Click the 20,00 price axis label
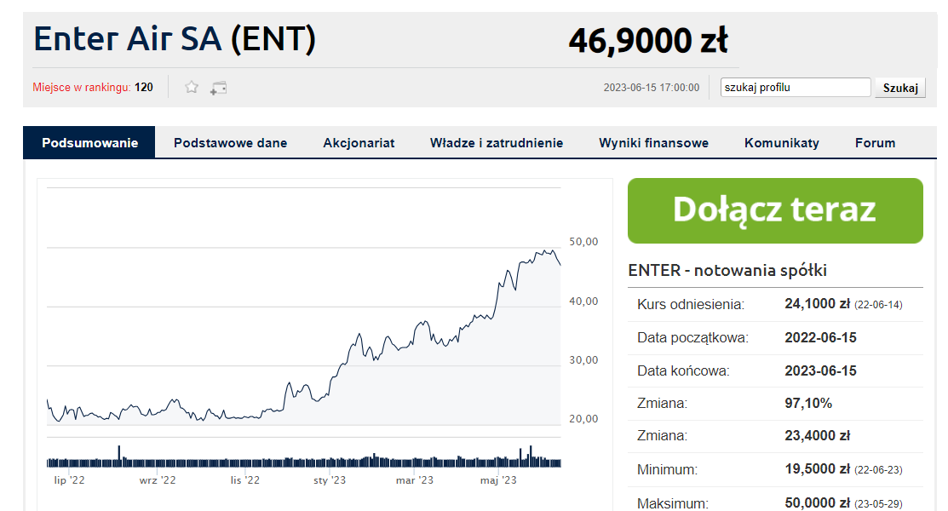 pos(583,418)
